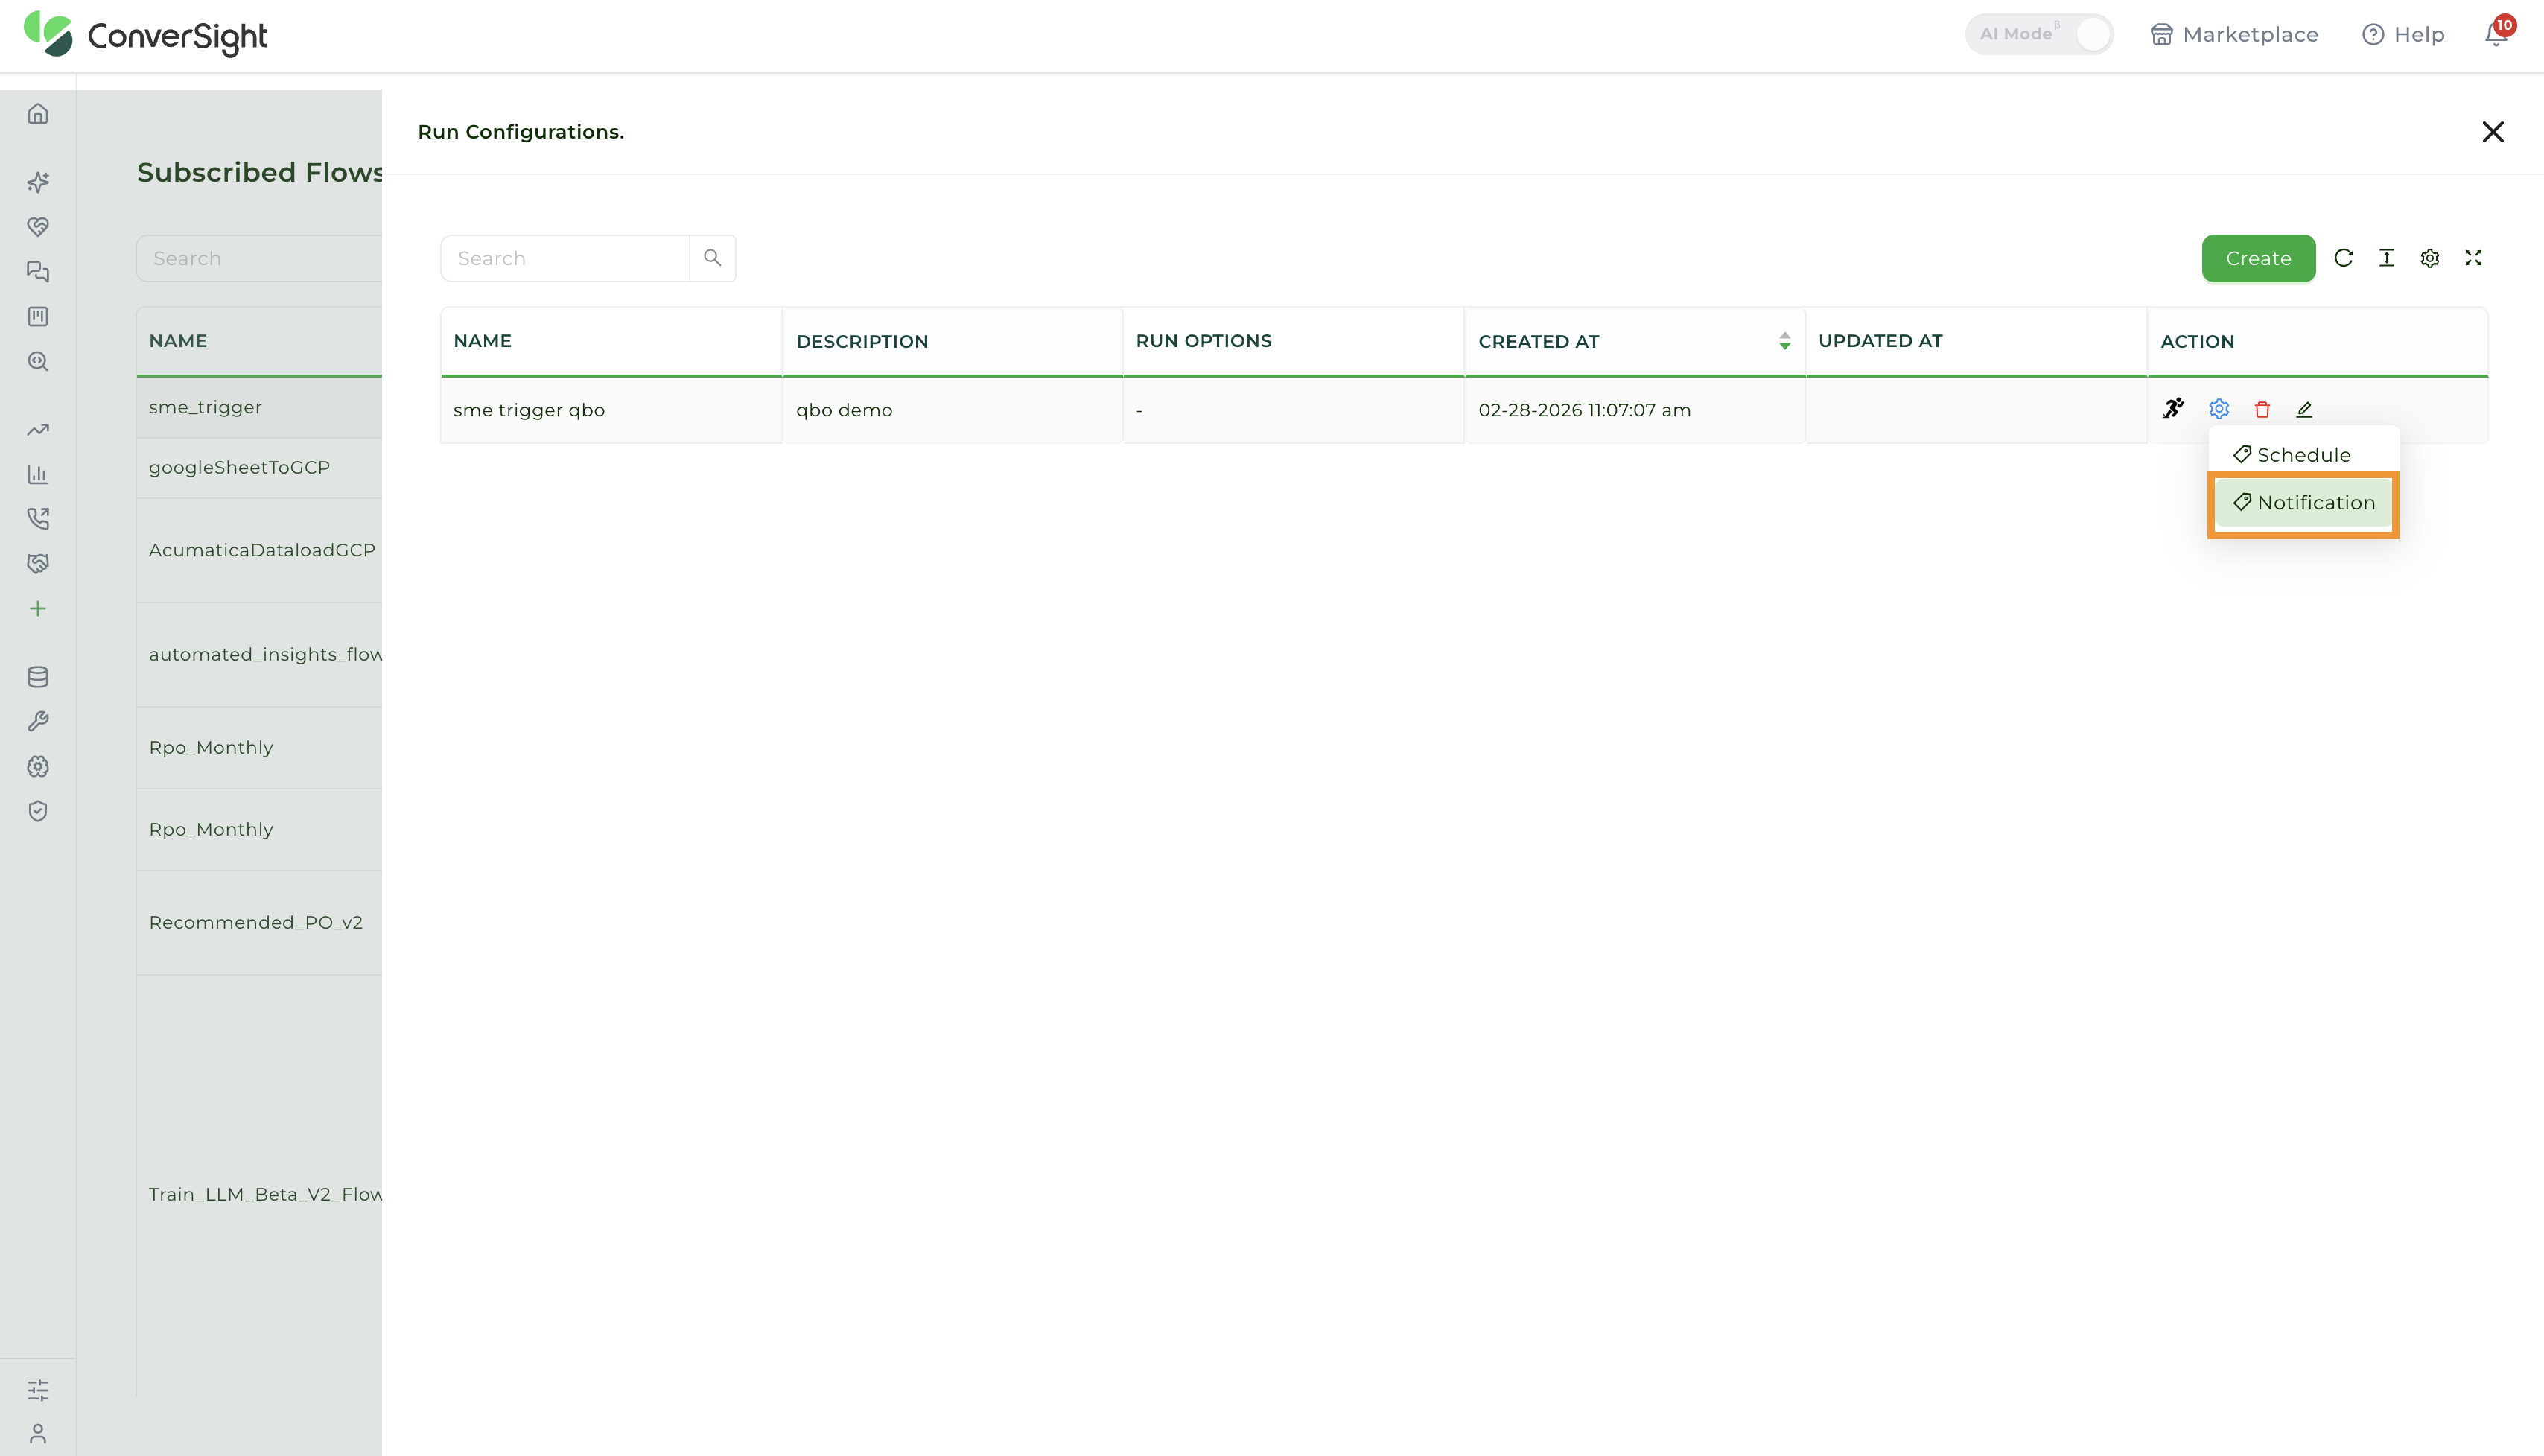
Task: Click the green Create button
Action: coord(2258,258)
